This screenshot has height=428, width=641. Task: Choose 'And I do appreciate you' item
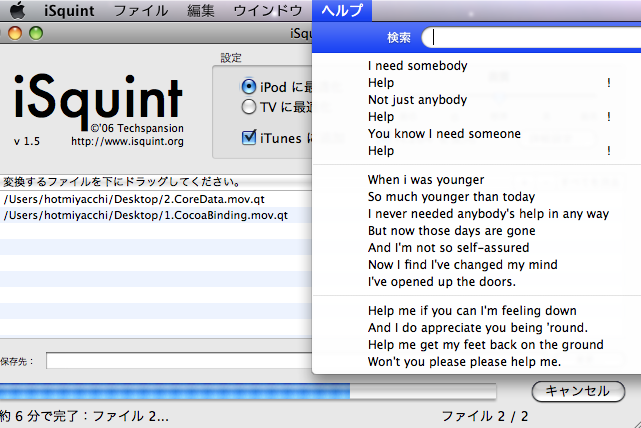(477, 327)
